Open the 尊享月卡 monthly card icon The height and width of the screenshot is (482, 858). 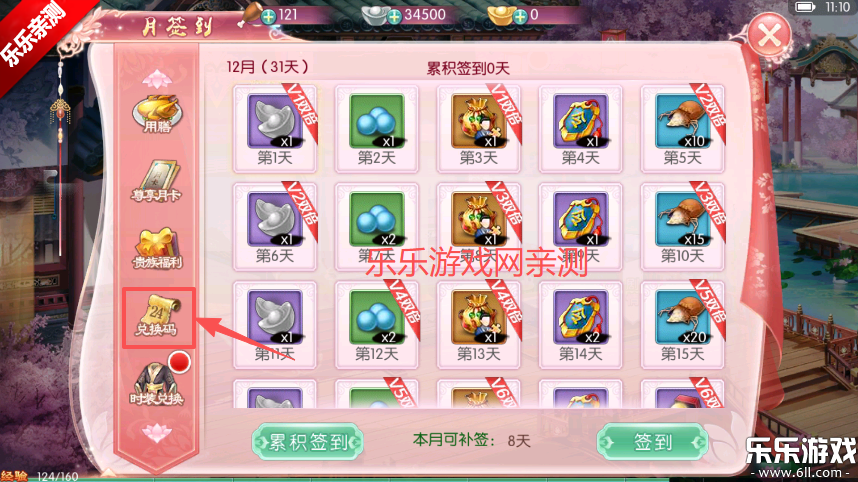click(x=157, y=182)
